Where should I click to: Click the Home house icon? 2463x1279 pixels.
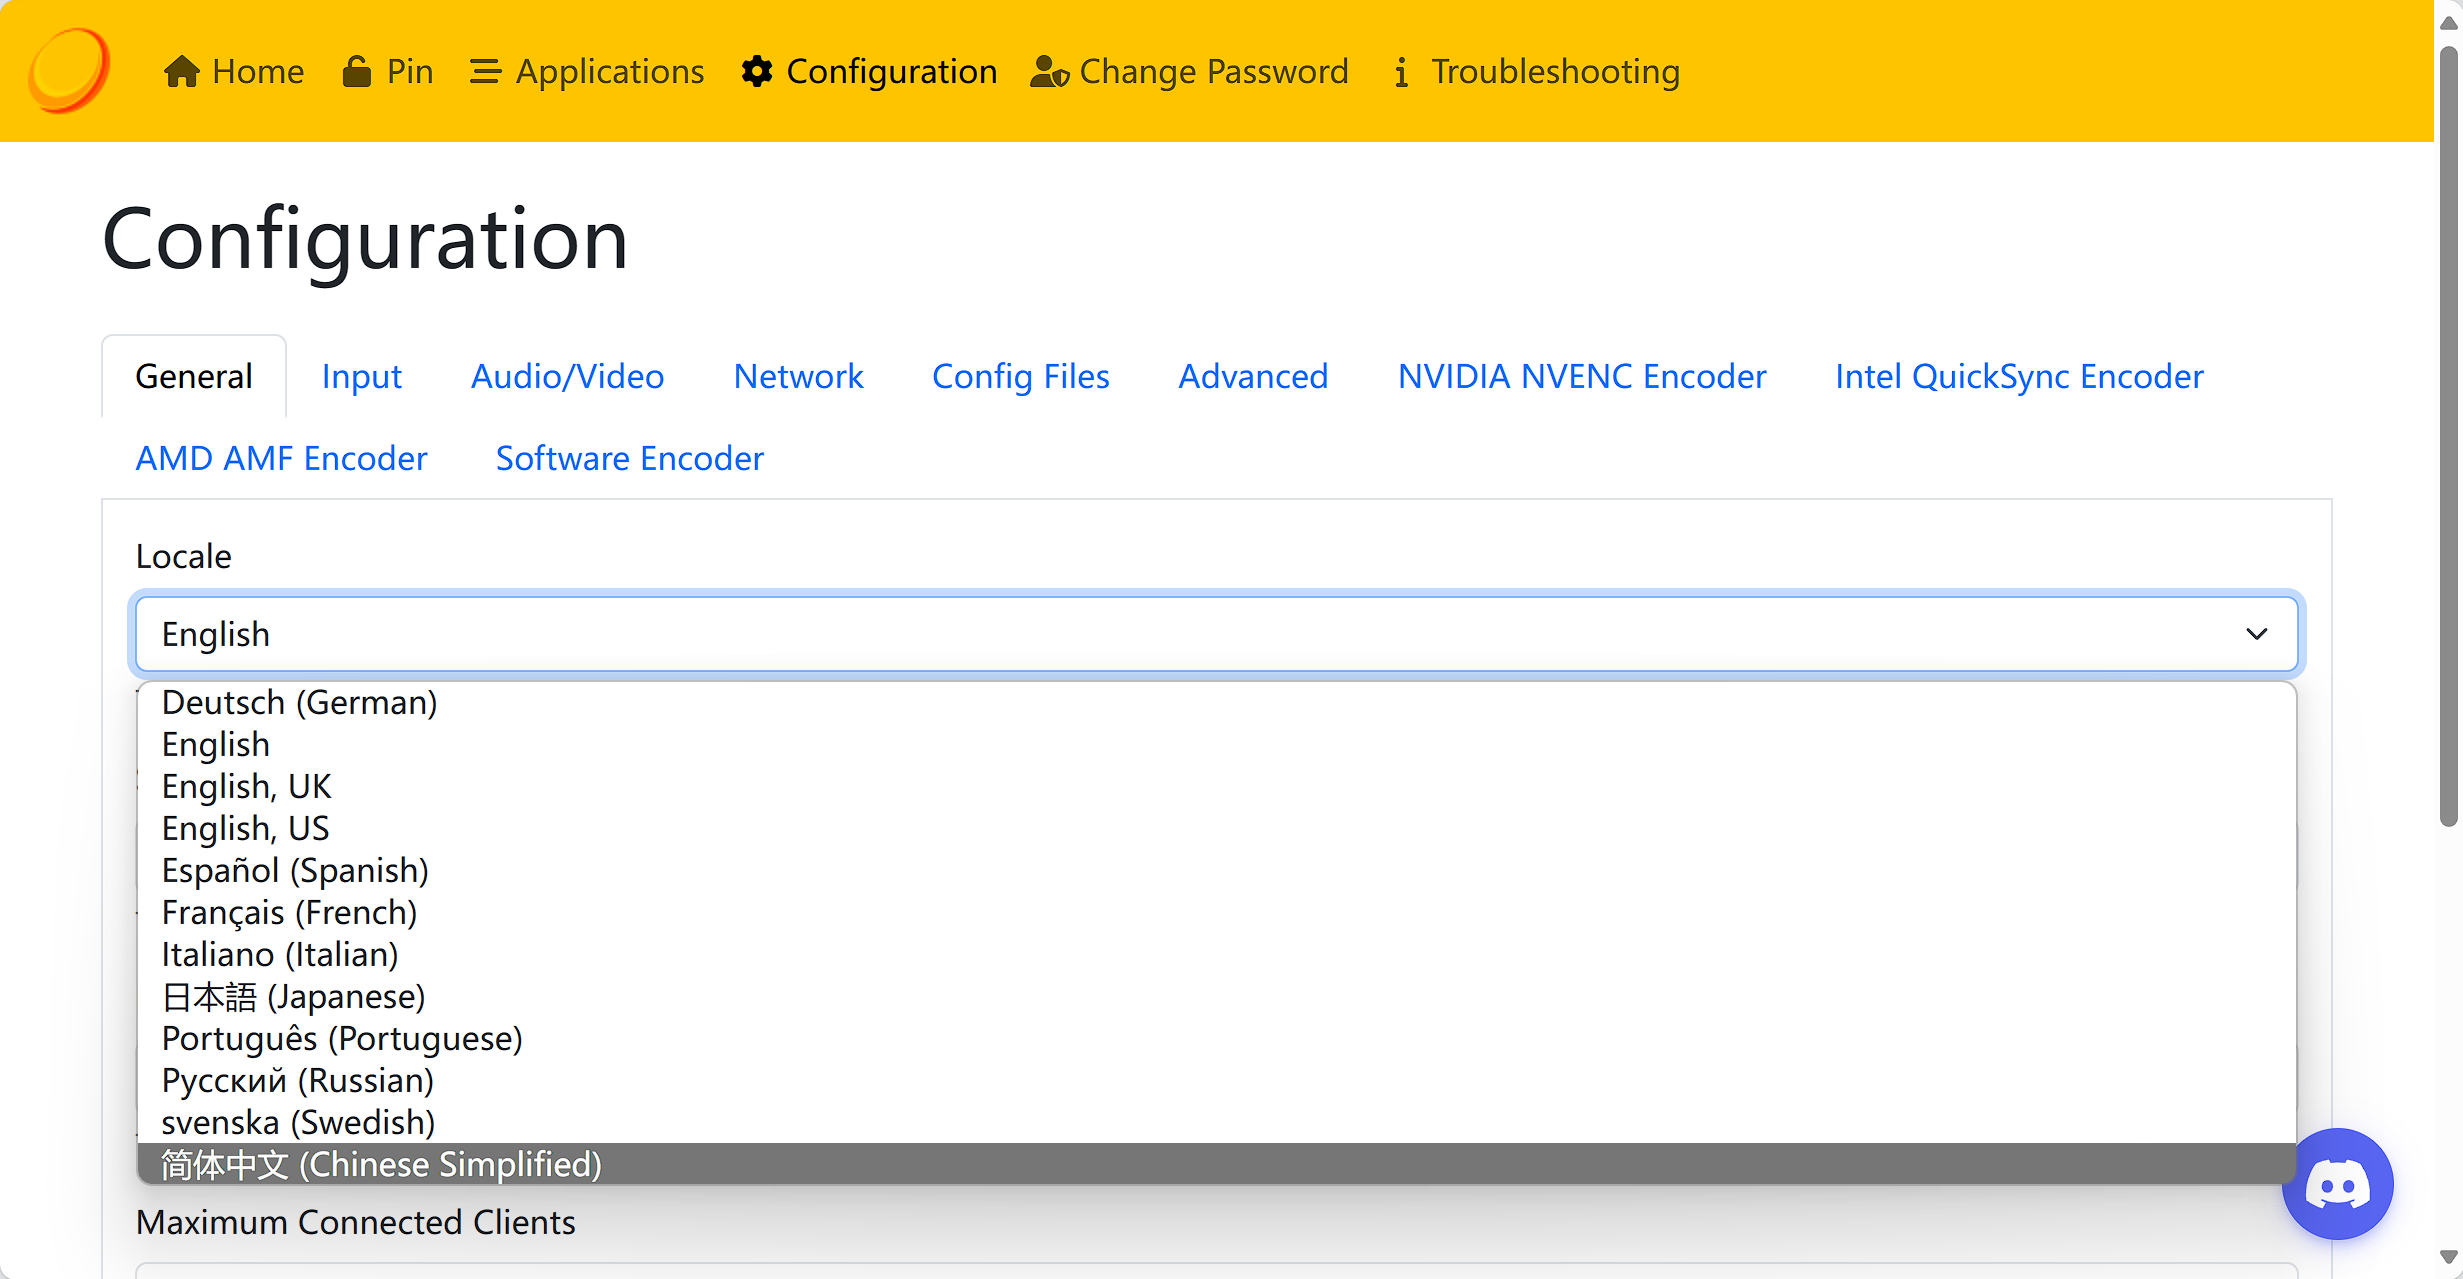[181, 72]
